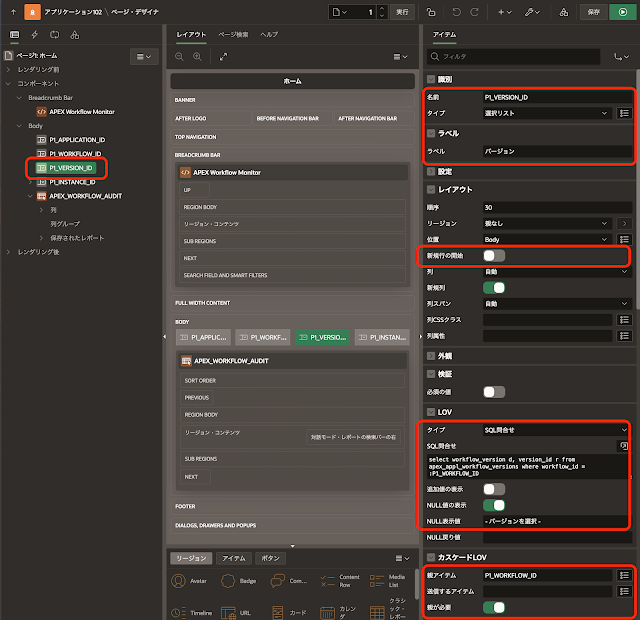Viewport: 640px width, 620px height.
Task: Open the Create plus menu
Action: [504, 12]
